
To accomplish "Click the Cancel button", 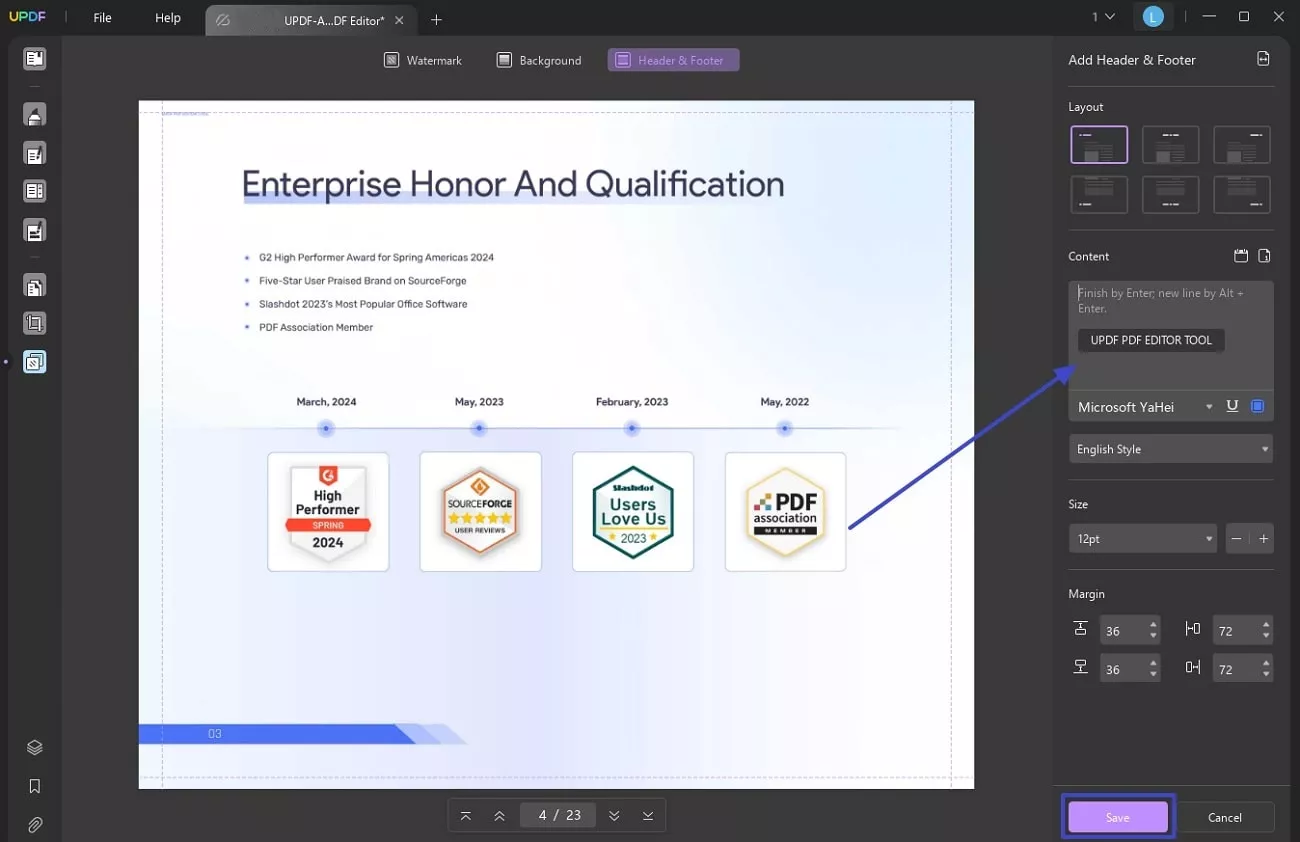I will pos(1225,817).
